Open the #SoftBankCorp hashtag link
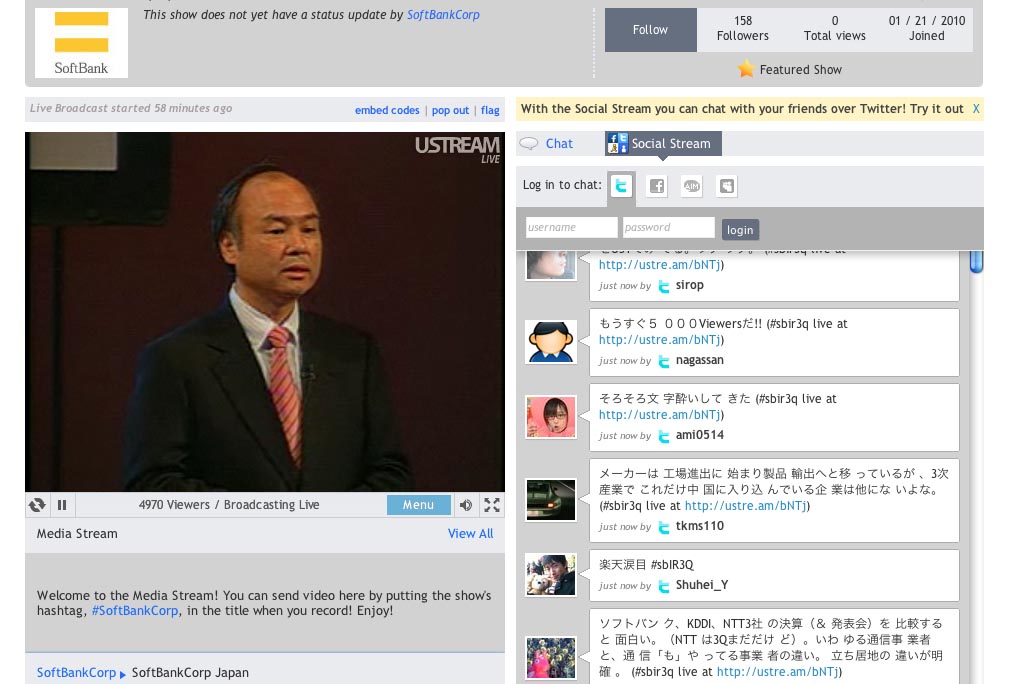Screen dimensions: 1010x684 click(135, 611)
